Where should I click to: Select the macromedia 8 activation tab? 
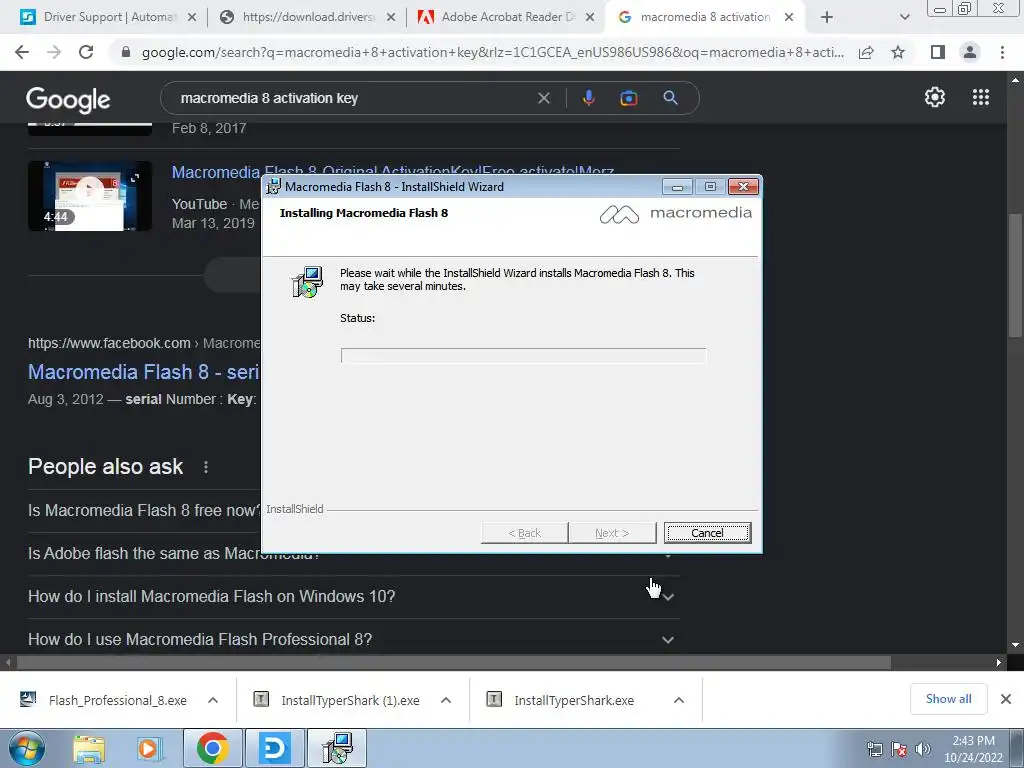pyautogui.click(x=705, y=17)
